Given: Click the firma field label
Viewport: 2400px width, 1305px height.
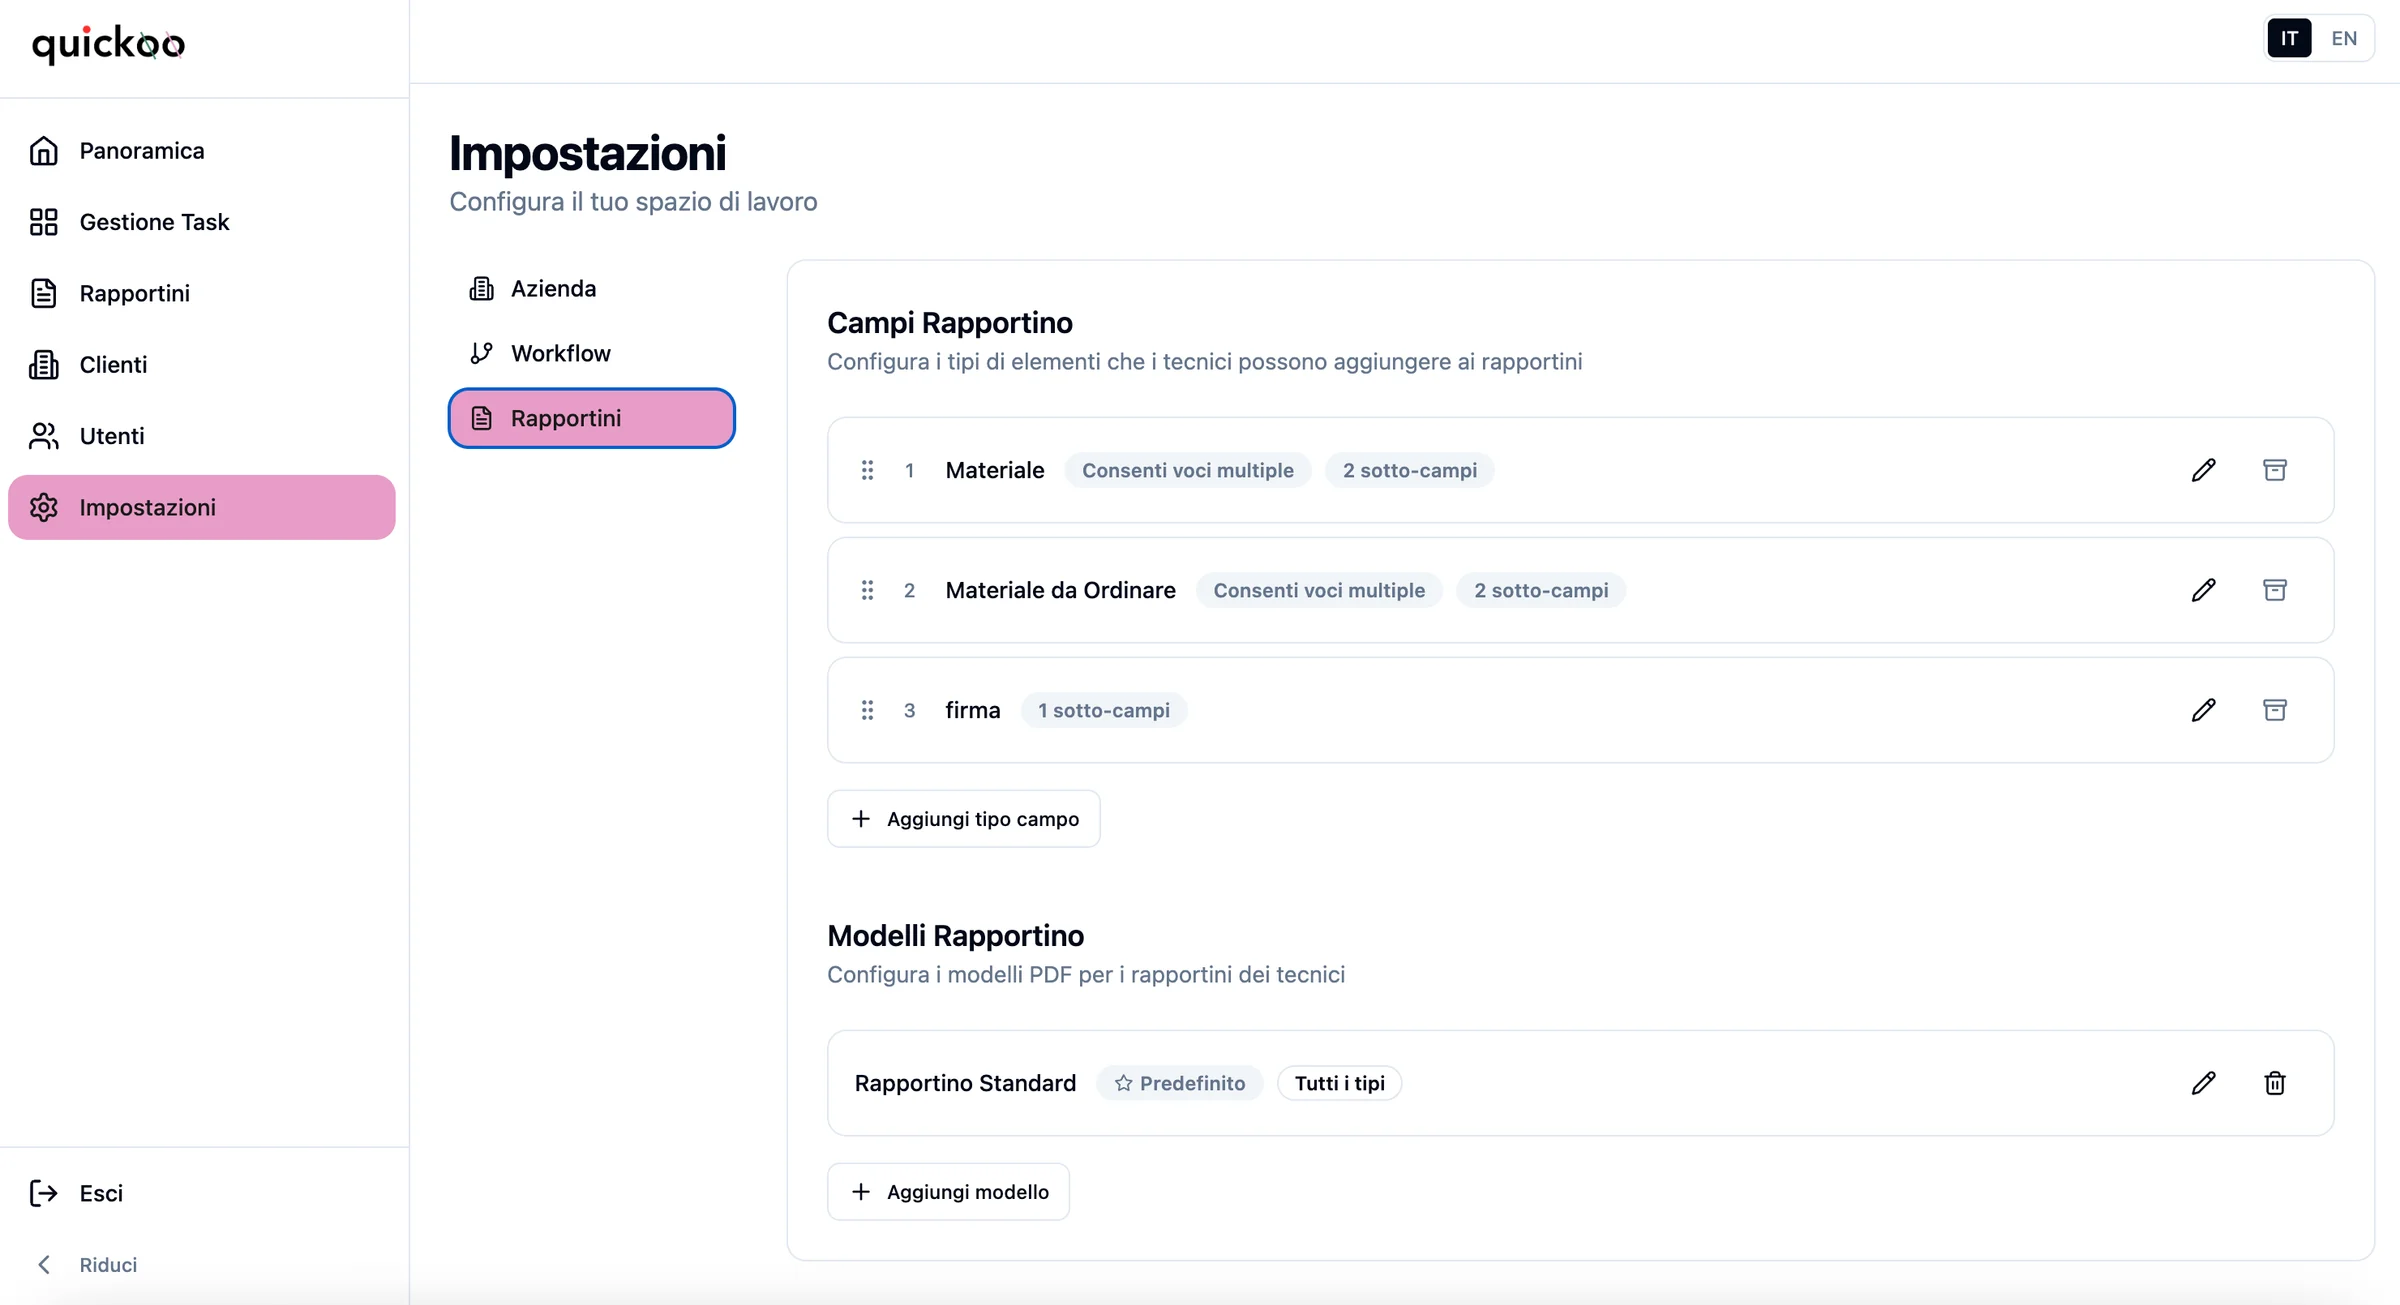Looking at the screenshot, I should [973, 710].
